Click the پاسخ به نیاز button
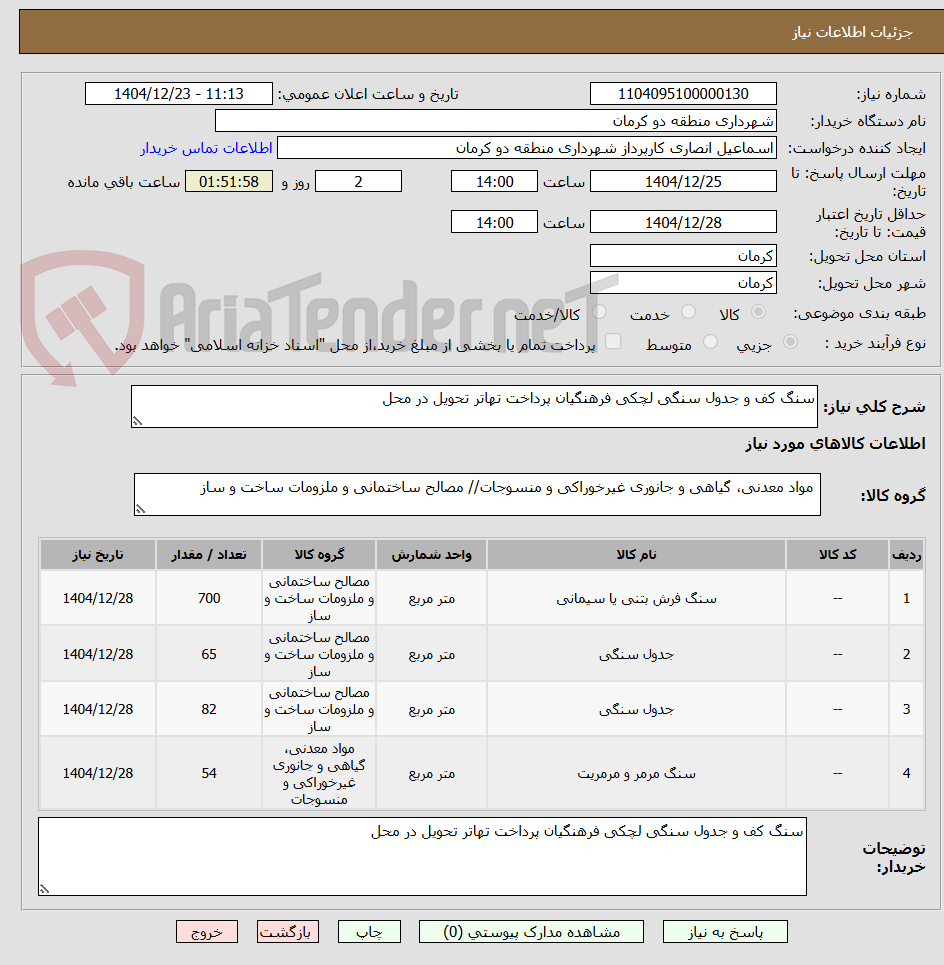Image resolution: width=944 pixels, height=965 pixels. 725,932
